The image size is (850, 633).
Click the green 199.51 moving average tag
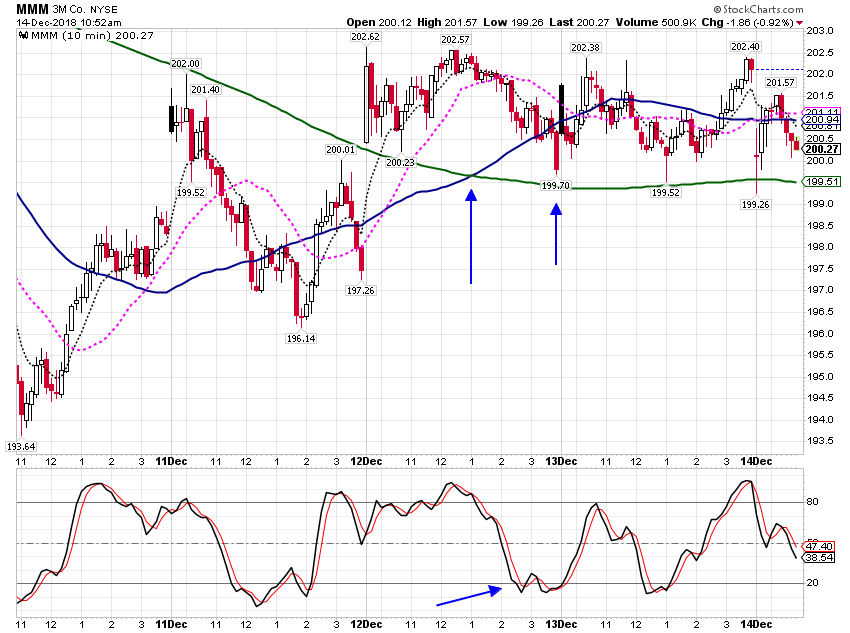822,182
